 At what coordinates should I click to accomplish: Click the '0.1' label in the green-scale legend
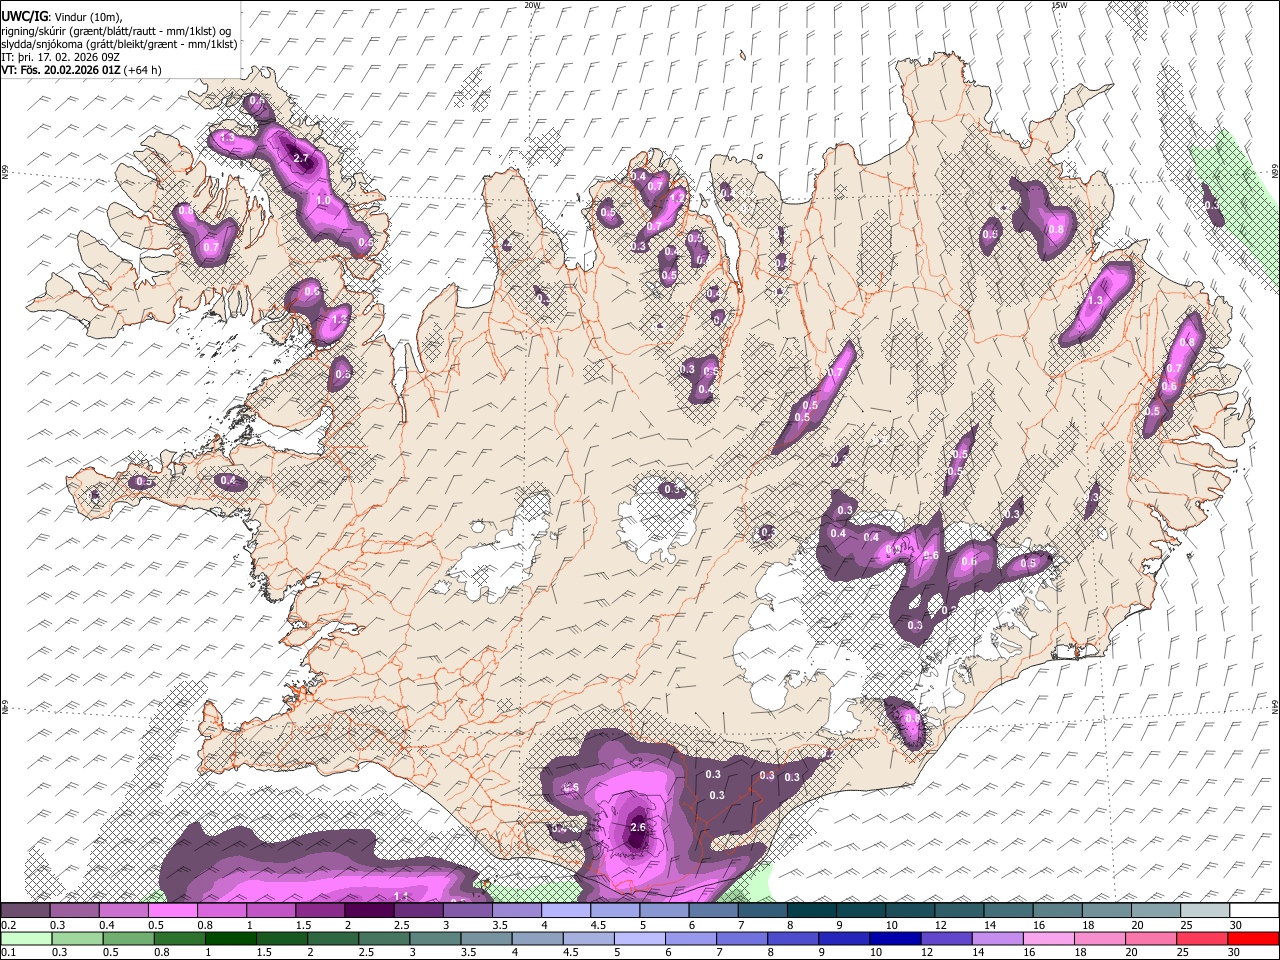7,952
